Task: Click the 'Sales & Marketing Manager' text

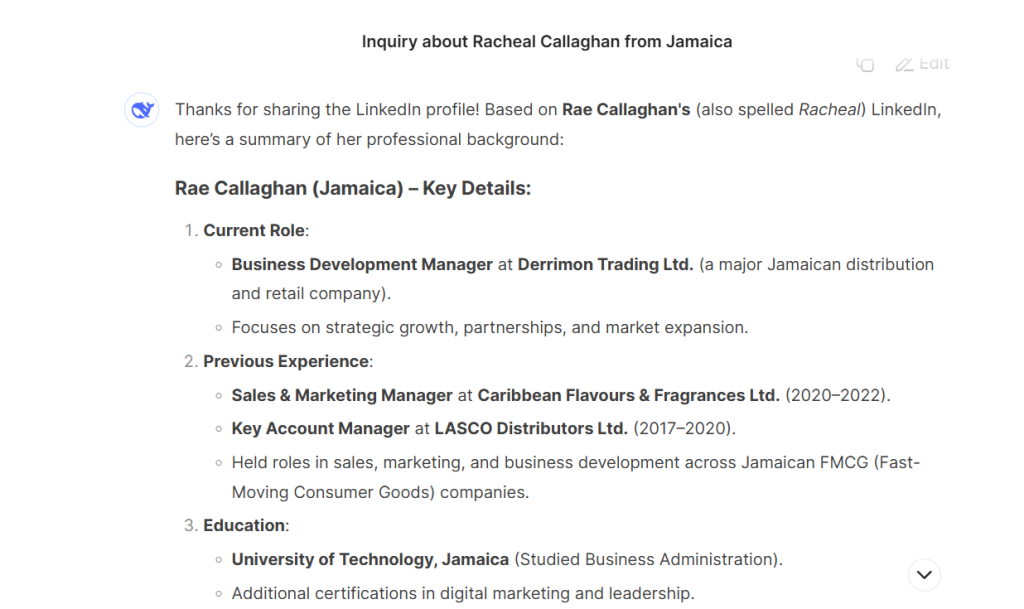Action: pyautogui.click(x=342, y=395)
